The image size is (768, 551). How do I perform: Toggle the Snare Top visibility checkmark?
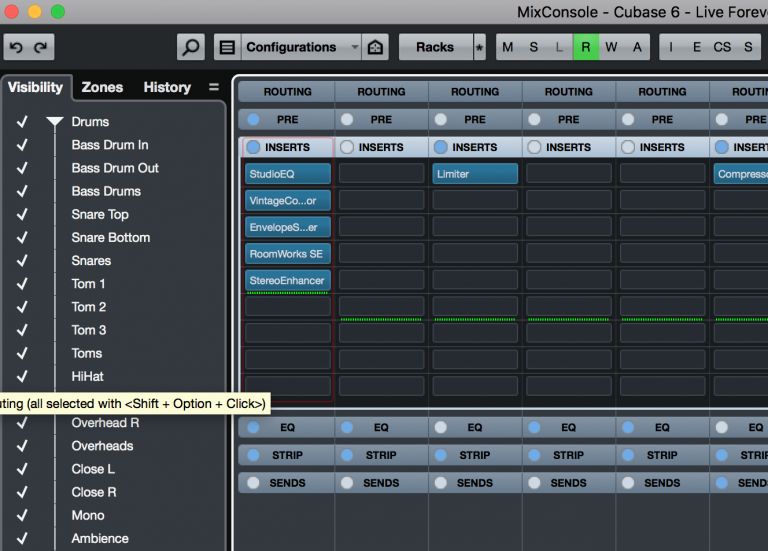click(x=22, y=215)
